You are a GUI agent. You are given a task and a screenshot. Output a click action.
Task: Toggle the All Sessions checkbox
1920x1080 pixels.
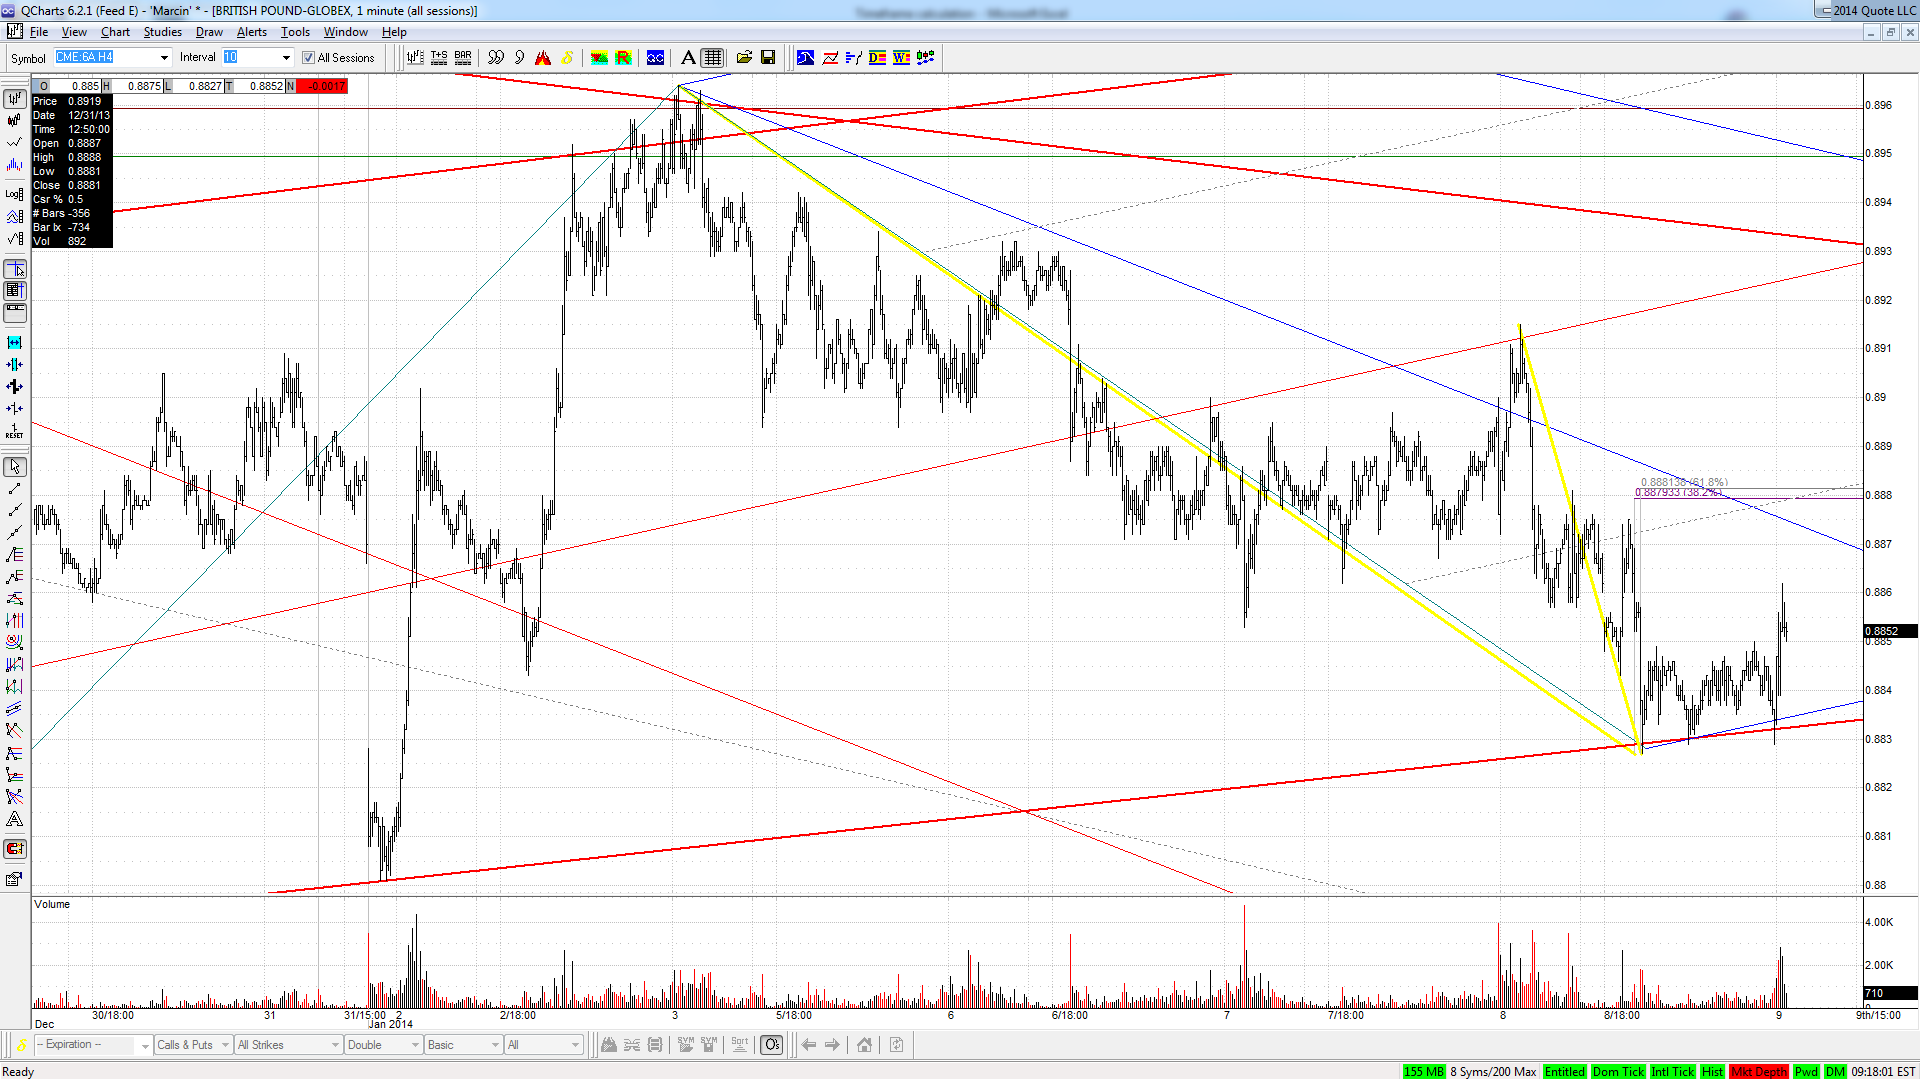(x=309, y=58)
